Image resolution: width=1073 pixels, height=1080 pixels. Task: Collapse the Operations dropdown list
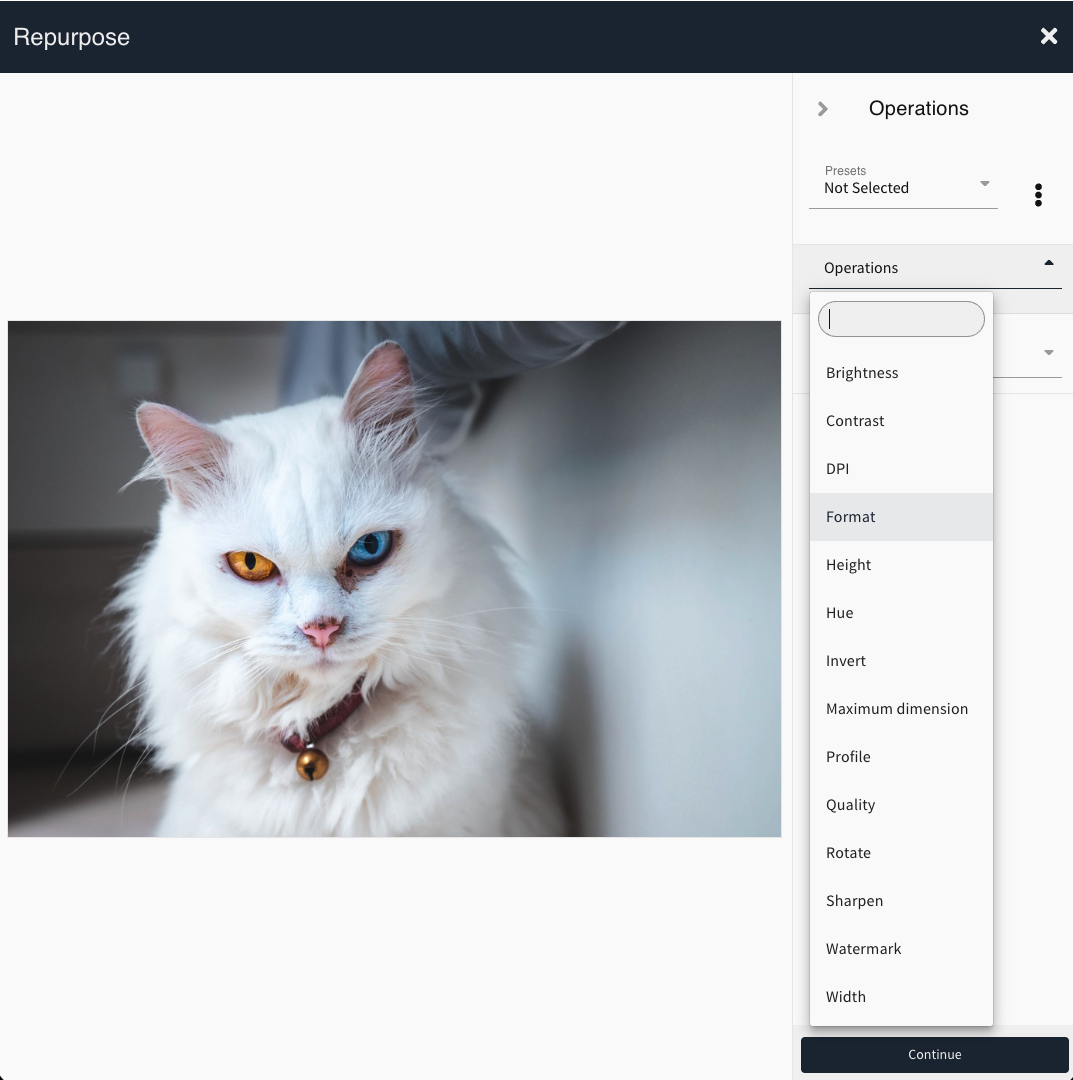point(1048,264)
